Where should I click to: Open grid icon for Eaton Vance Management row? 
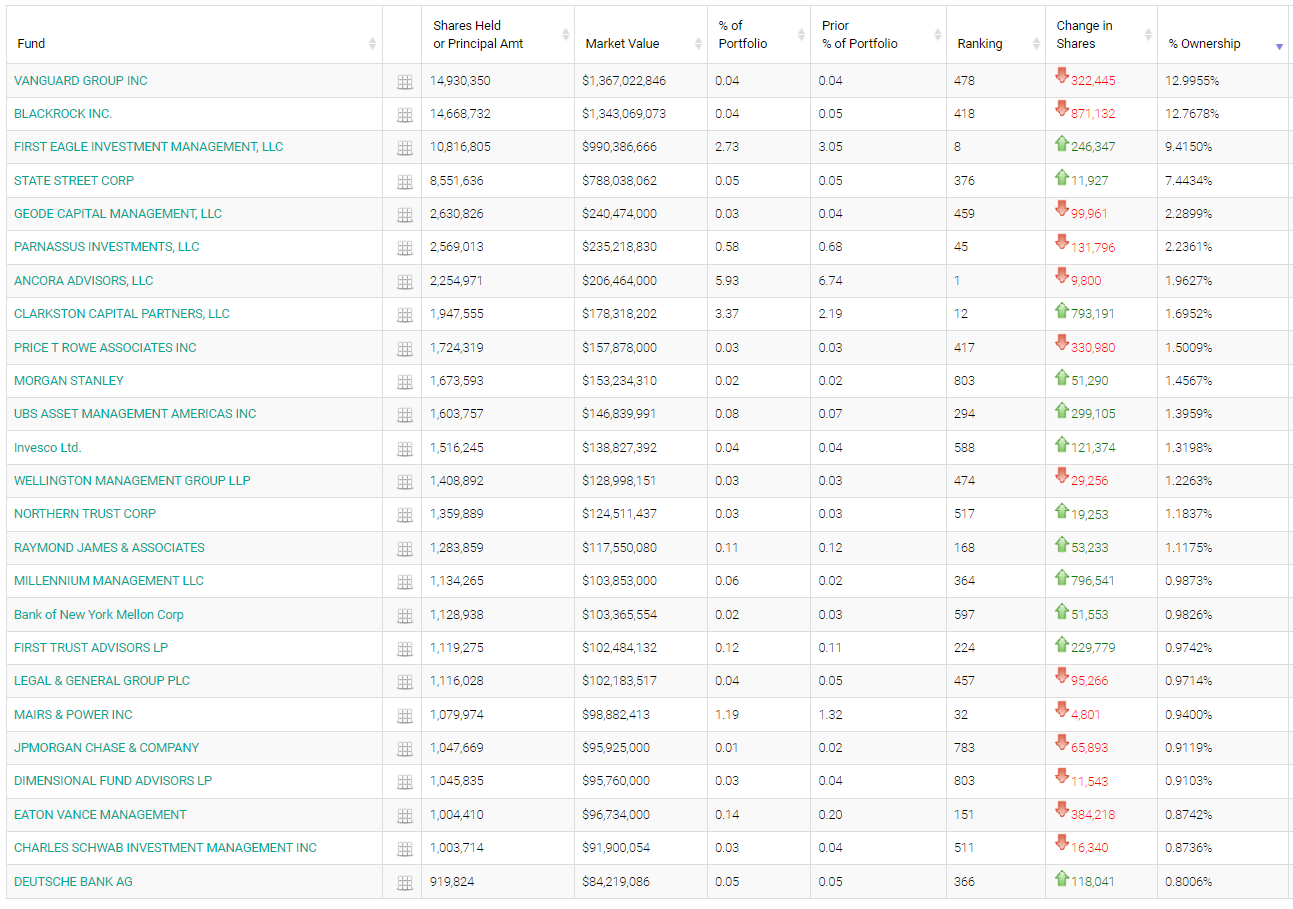405,816
